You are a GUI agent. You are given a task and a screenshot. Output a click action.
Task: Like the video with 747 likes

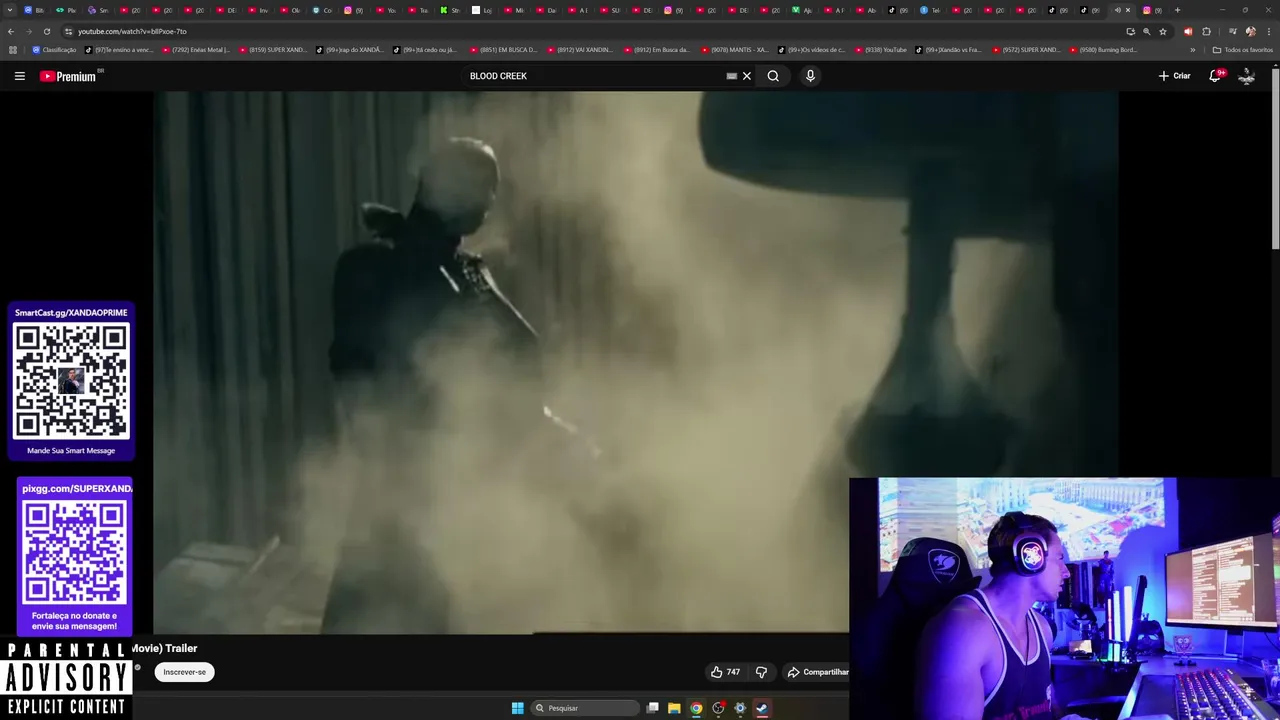coord(725,672)
